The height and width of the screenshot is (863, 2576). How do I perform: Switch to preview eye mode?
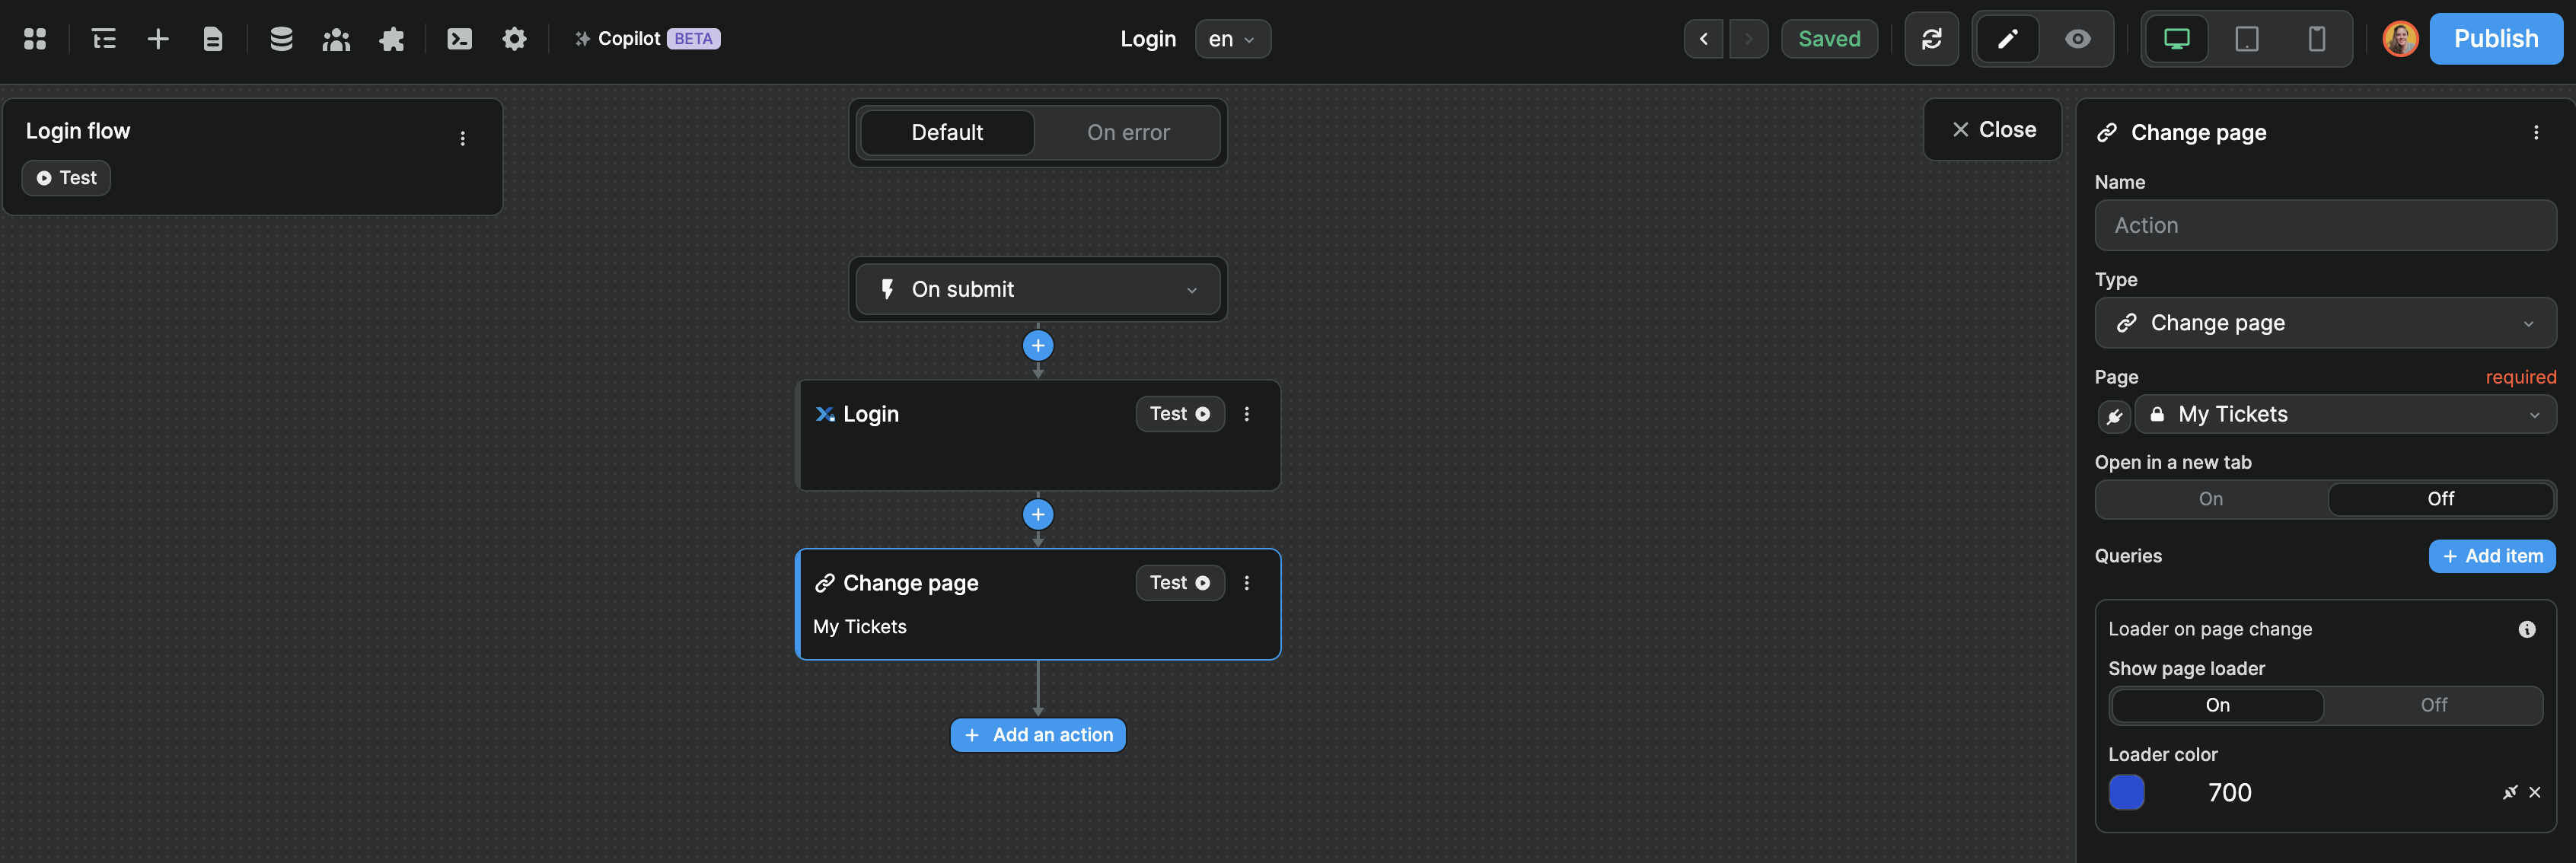tap(2077, 39)
